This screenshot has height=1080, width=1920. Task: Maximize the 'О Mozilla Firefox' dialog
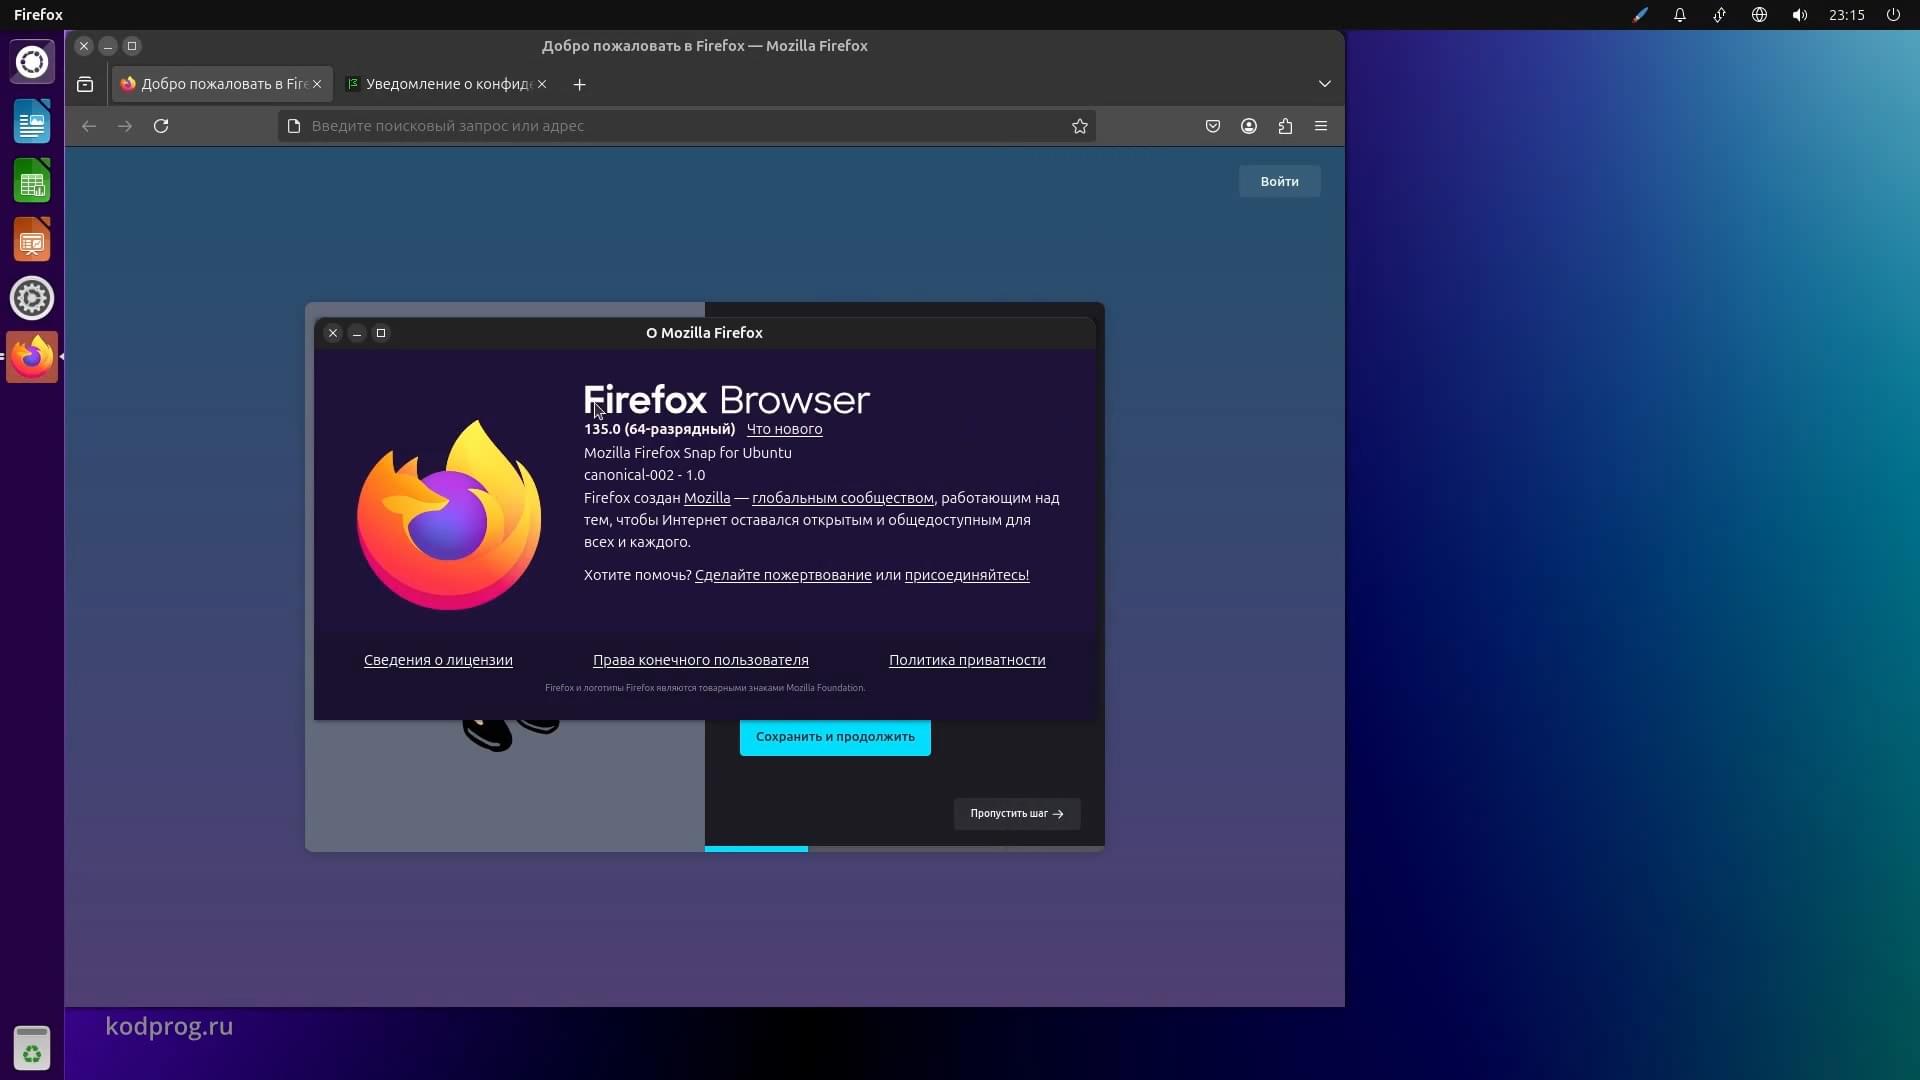click(381, 333)
